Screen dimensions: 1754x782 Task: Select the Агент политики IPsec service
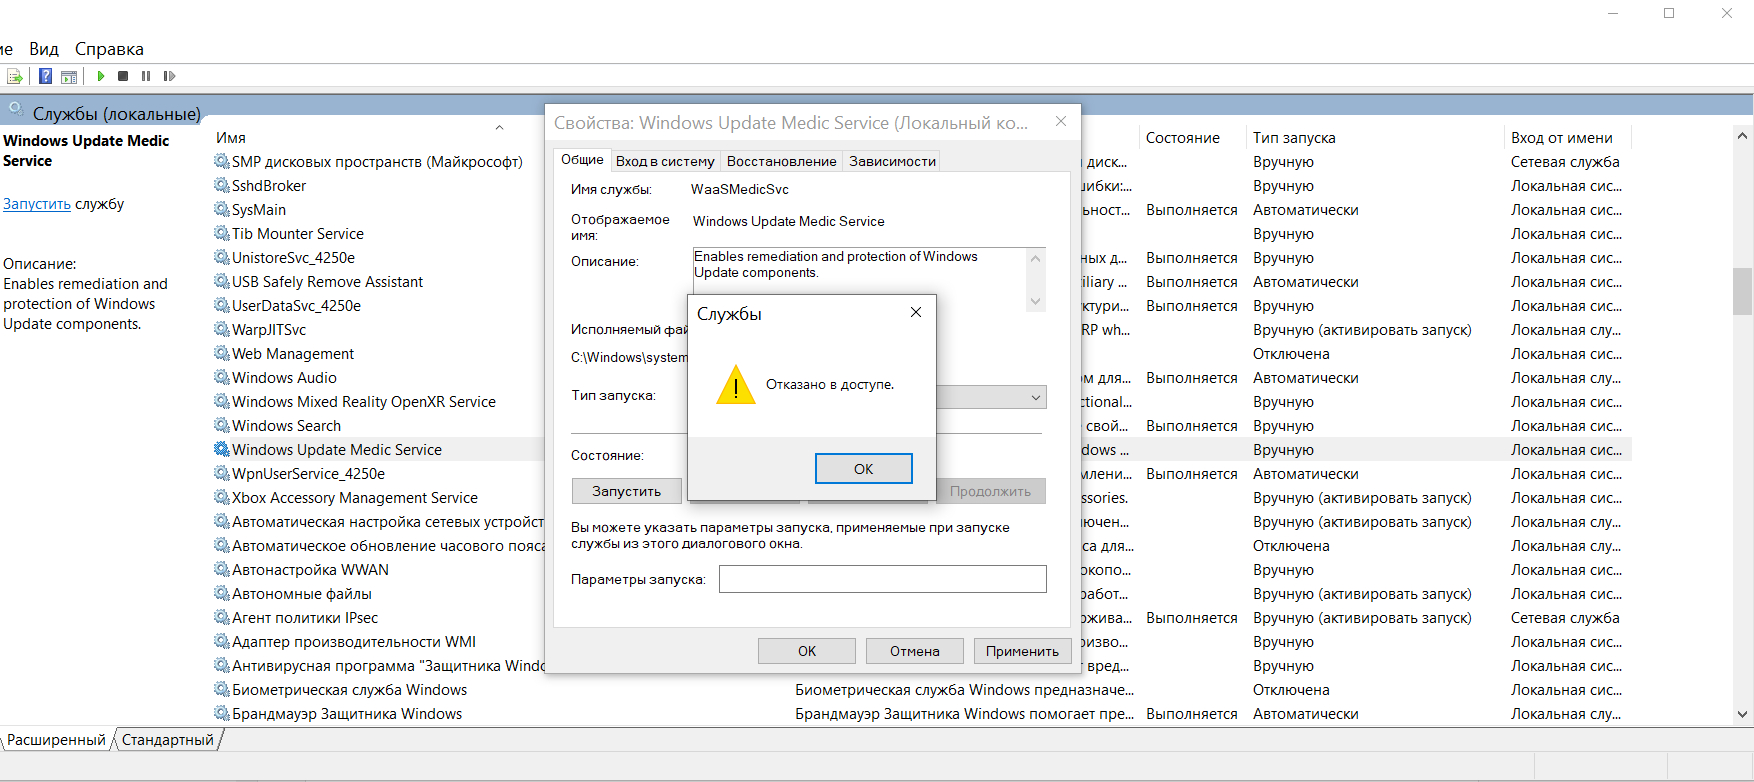[305, 617]
